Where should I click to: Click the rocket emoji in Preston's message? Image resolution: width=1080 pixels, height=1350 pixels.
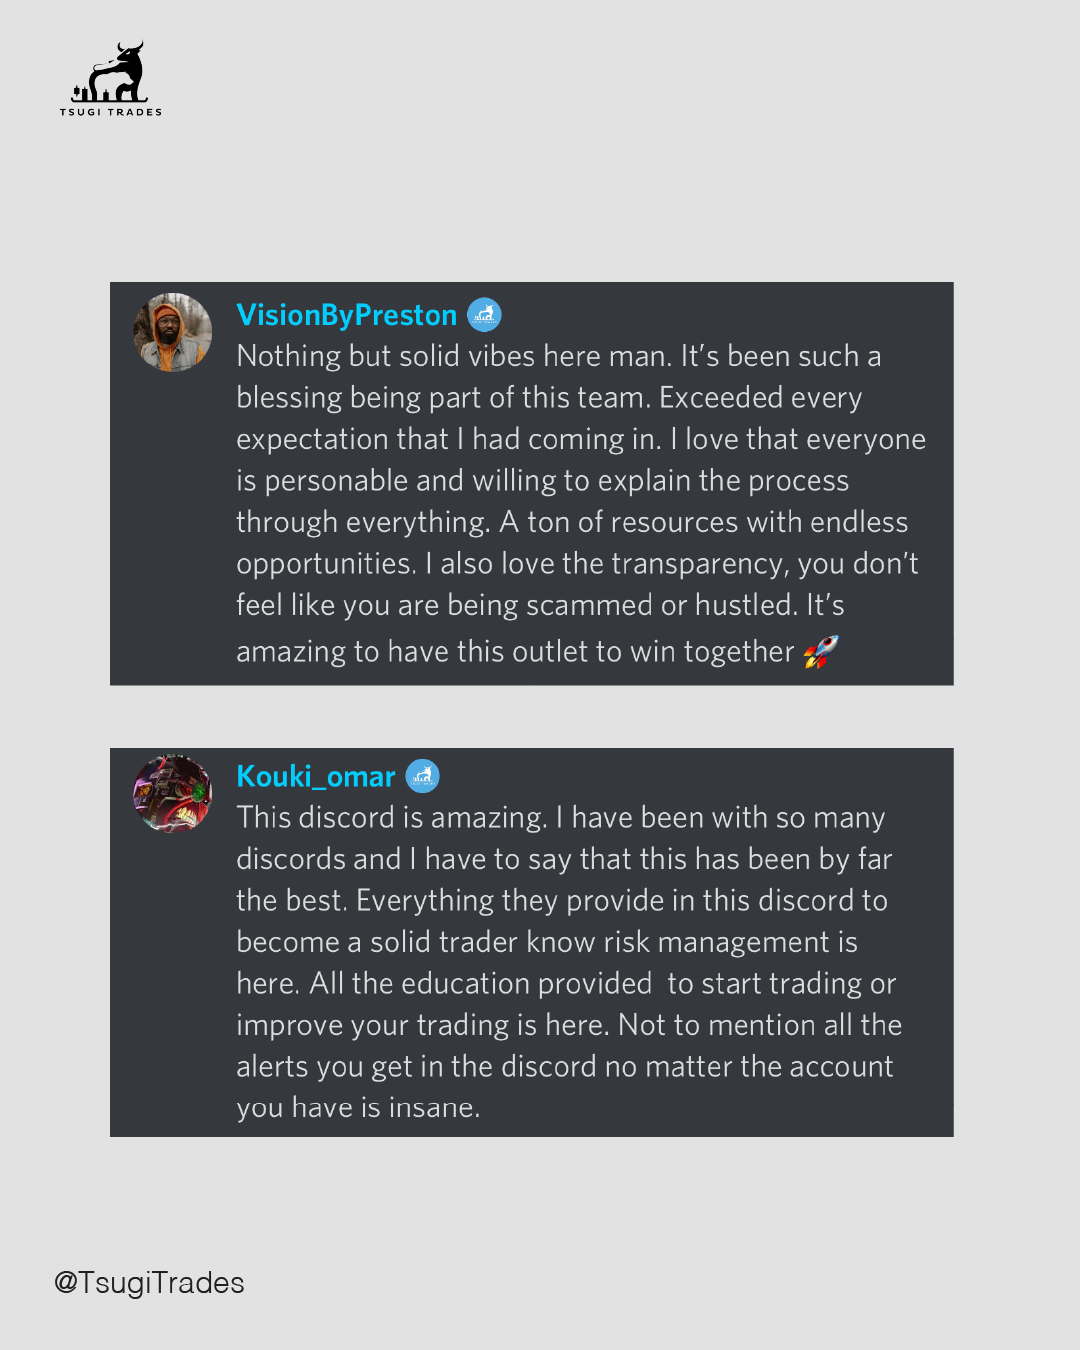click(821, 652)
